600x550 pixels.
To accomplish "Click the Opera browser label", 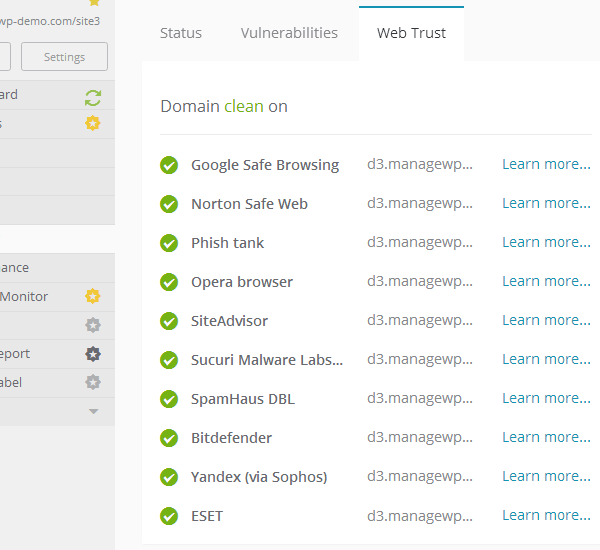I will 242,282.
